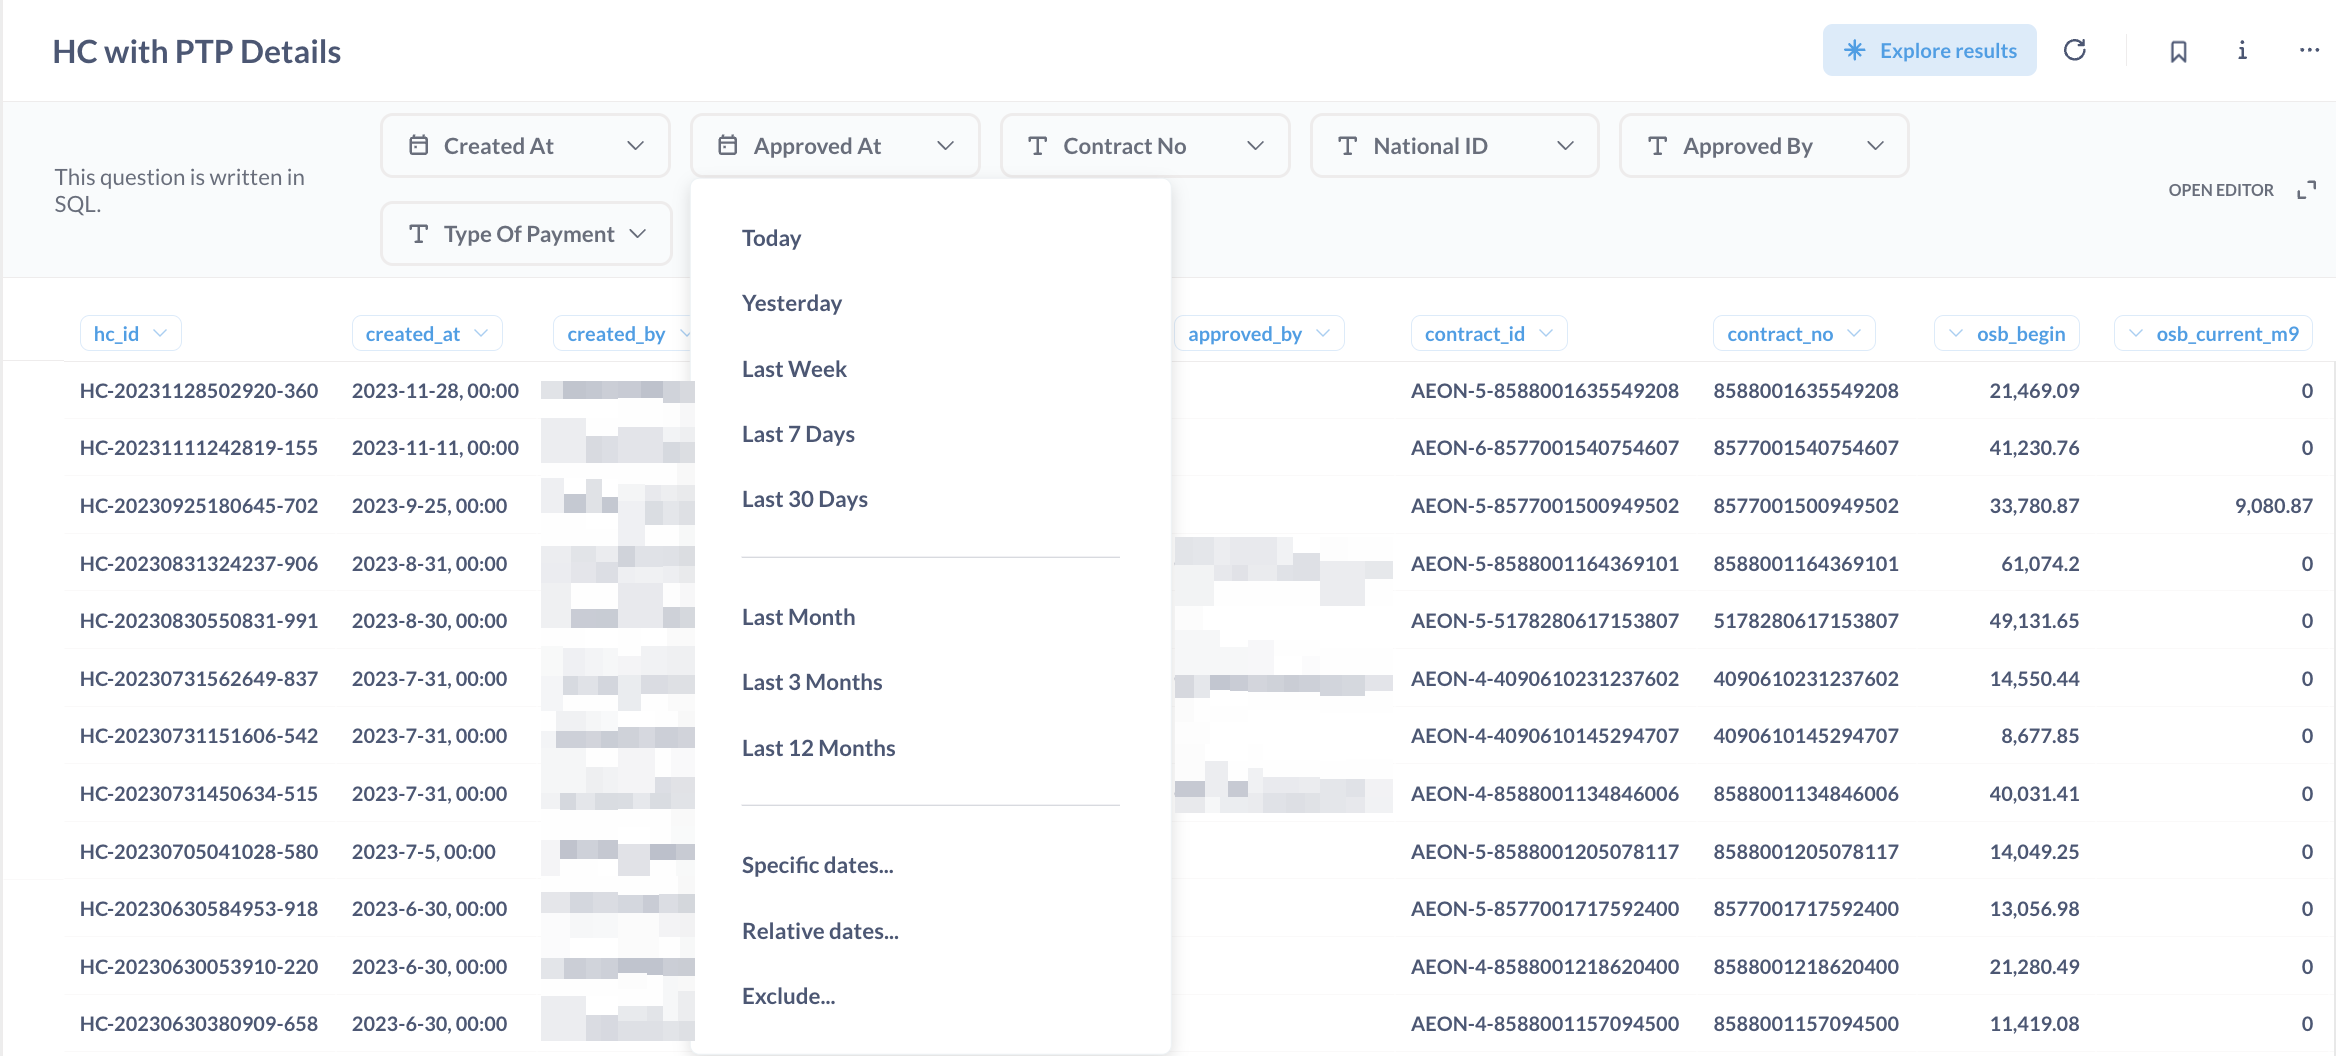The height and width of the screenshot is (1056, 2336).
Task: Open the Created At filter dropdown
Action: pos(525,146)
